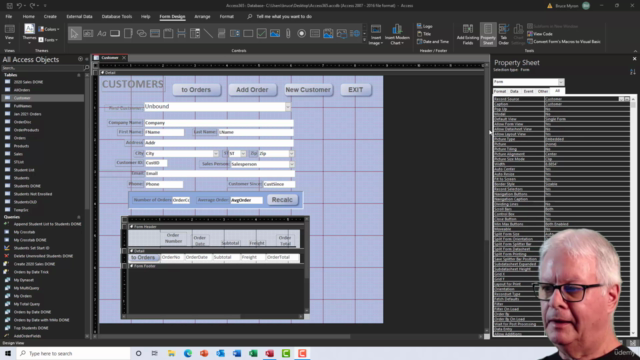The image size is (640, 360).
Task: Select the My Crosstab query
Action: tap(24, 232)
